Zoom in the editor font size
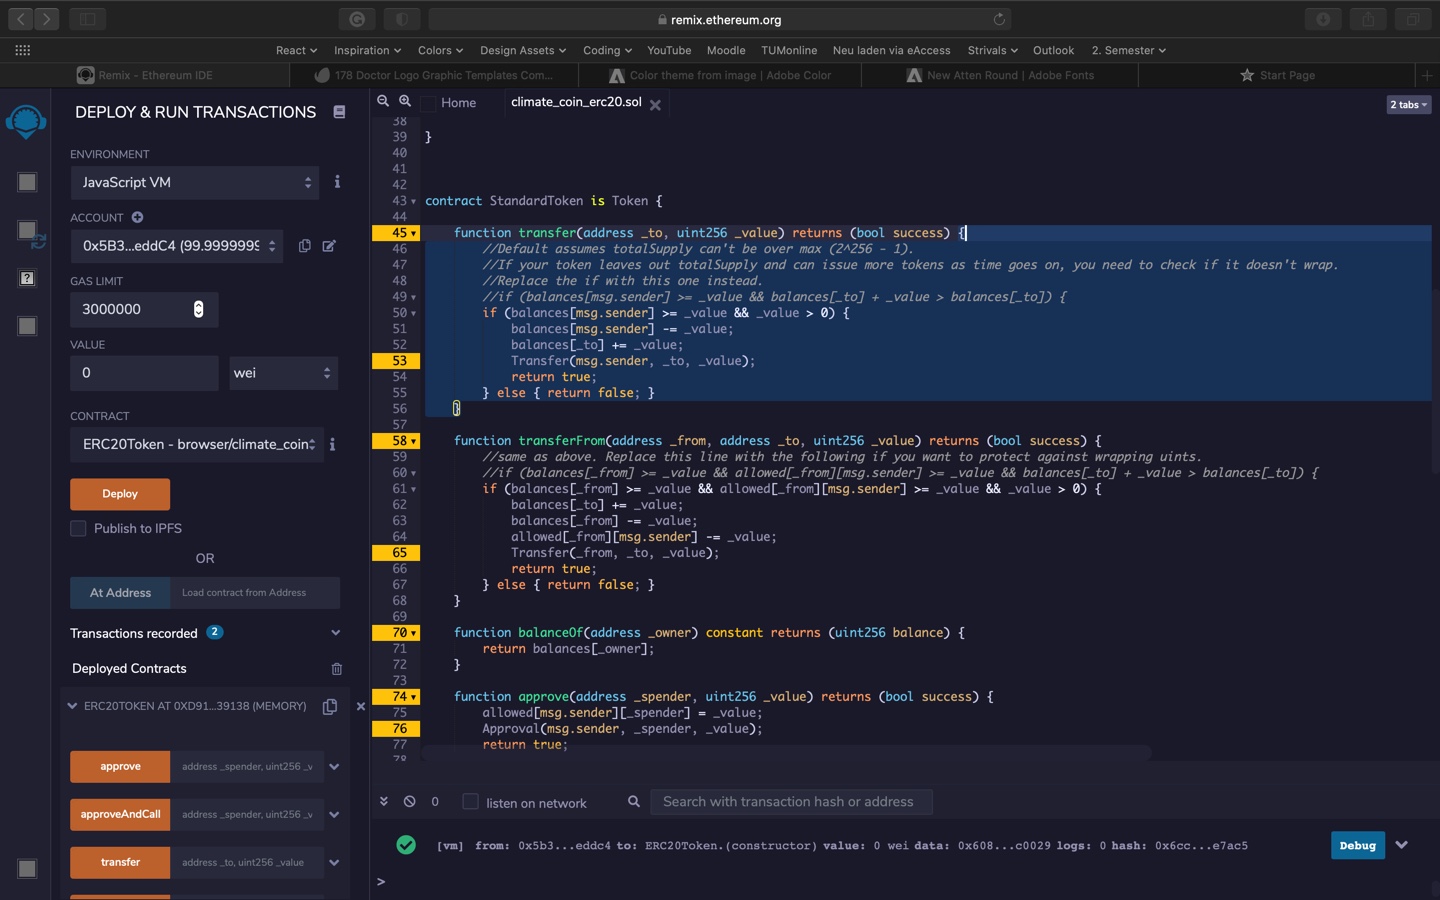The width and height of the screenshot is (1440, 900). pos(405,101)
